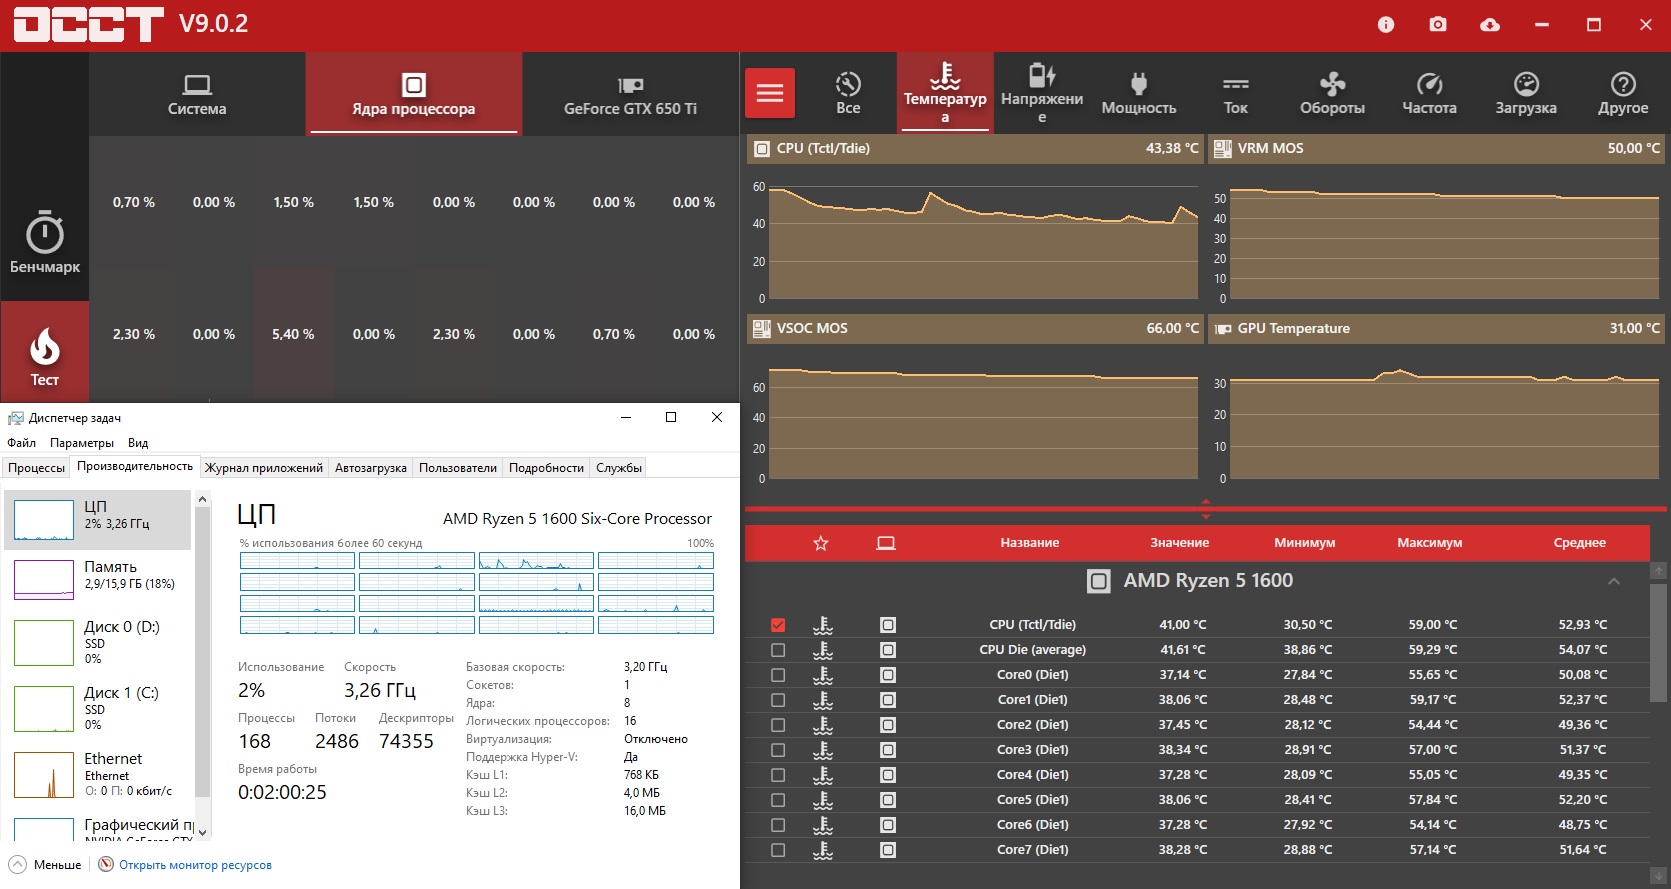This screenshot has width=1671, height=889.
Task: Open the Автозагрузка tab
Action: (x=371, y=468)
